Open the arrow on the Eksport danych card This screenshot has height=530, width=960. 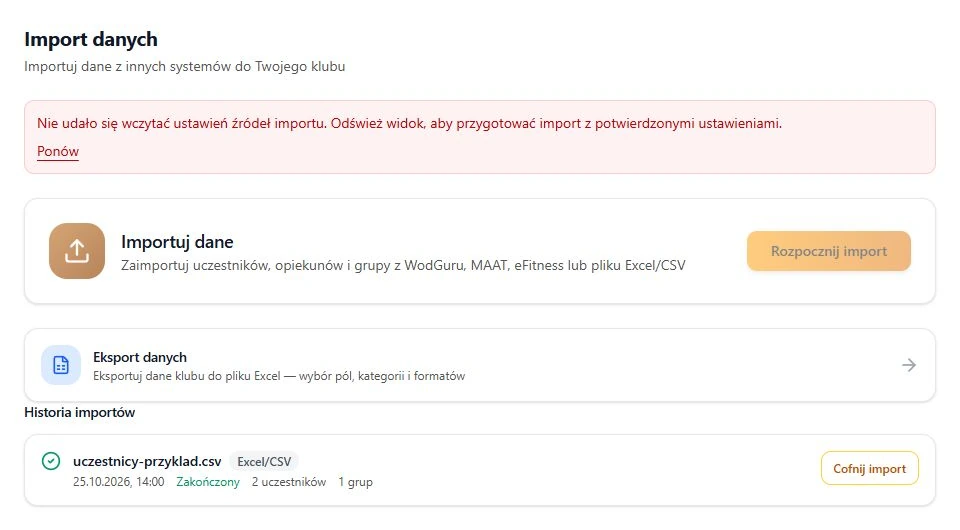(909, 365)
